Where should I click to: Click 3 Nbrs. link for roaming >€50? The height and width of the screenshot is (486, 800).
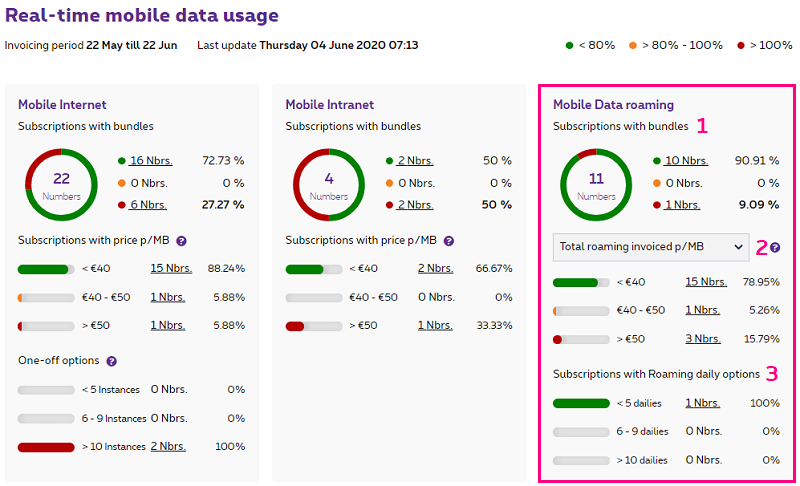click(x=702, y=339)
